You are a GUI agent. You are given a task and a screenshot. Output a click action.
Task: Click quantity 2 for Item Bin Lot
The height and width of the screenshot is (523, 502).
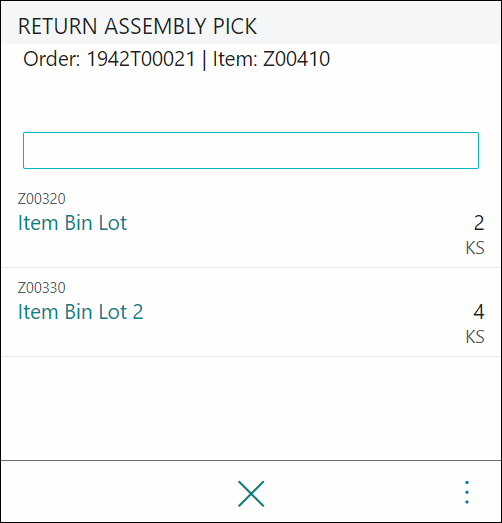click(x=479, y=223)
